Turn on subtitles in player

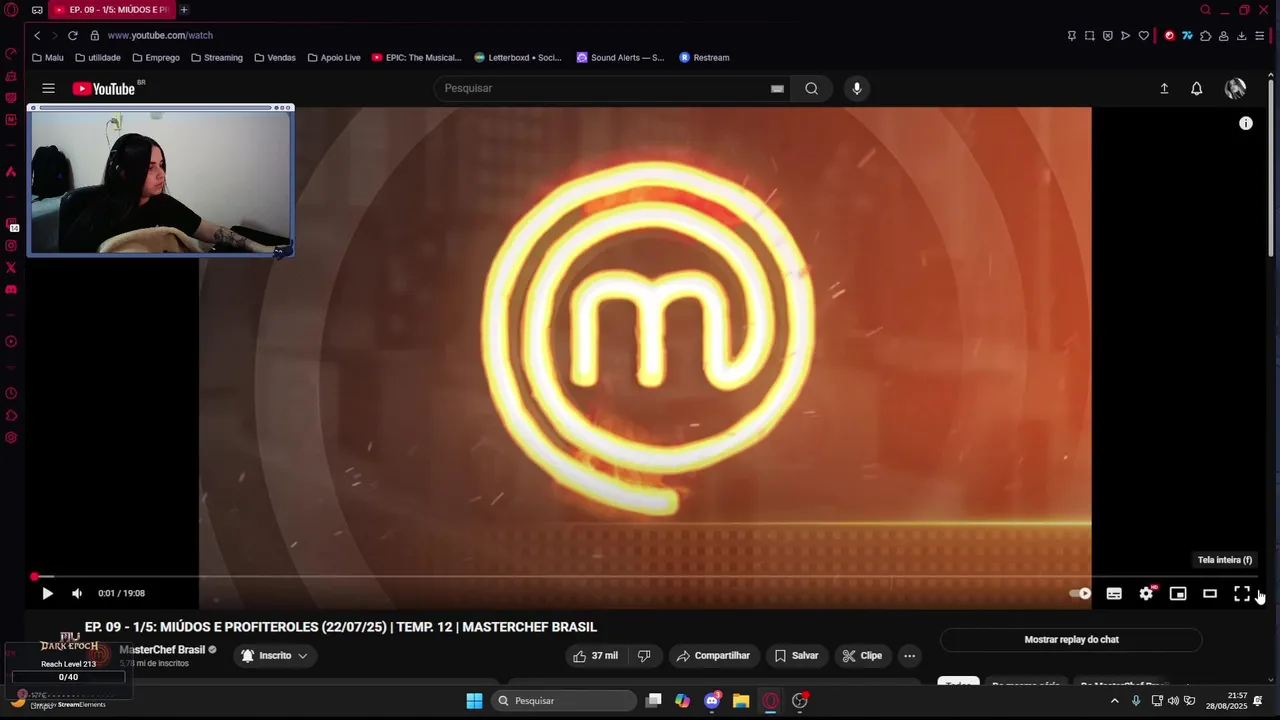click(x=1114, y=593)
